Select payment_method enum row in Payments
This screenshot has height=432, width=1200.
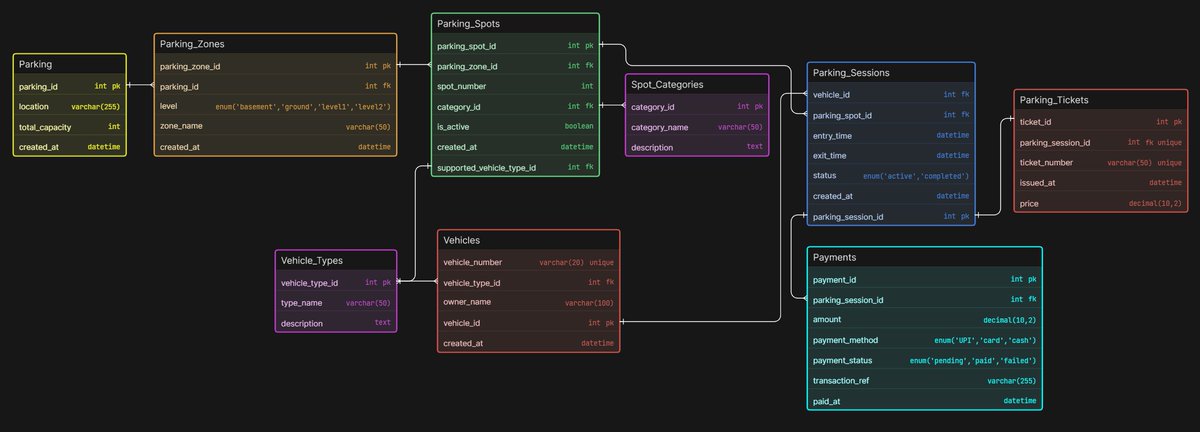tap(925, 340)
